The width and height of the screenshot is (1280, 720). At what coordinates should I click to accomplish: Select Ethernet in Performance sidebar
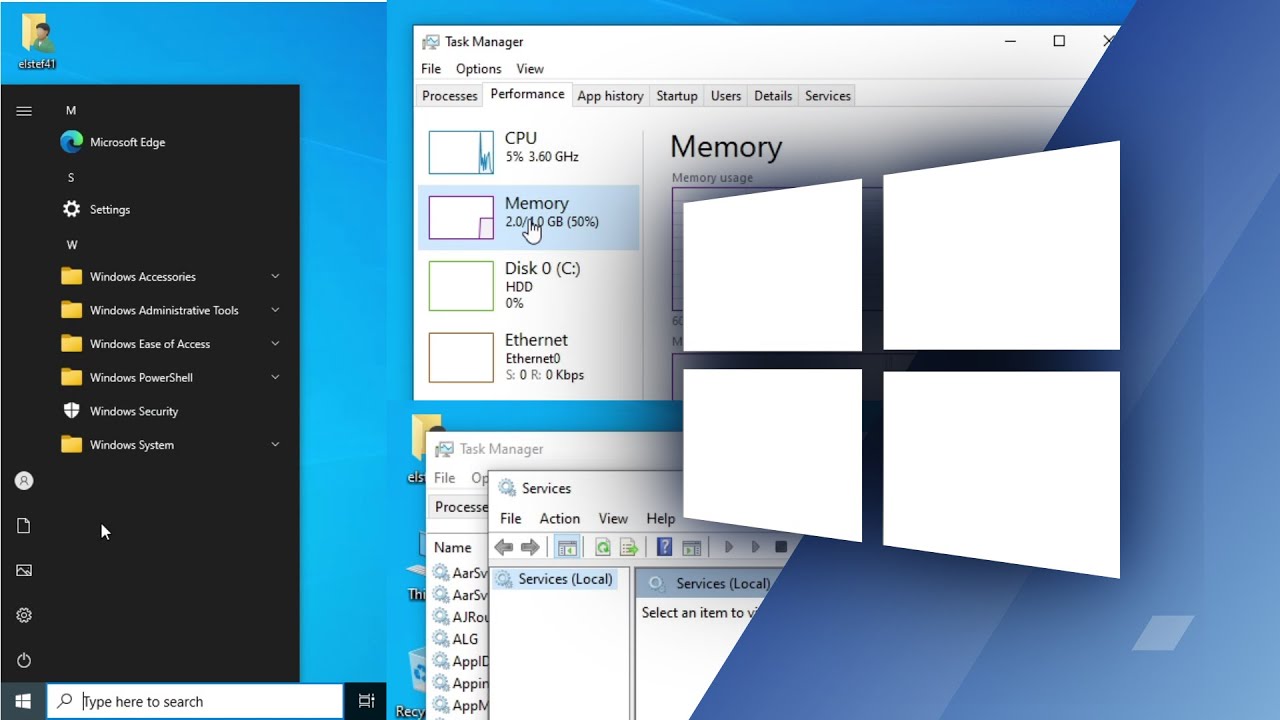tap(528, 357)
